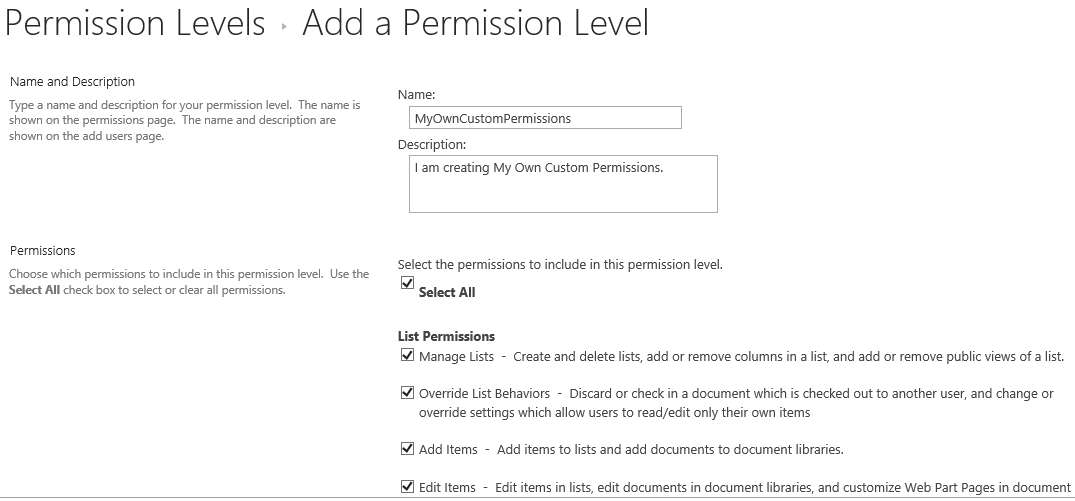
Task: Clear the Add Items checkbox
Action: click(407, 449)
